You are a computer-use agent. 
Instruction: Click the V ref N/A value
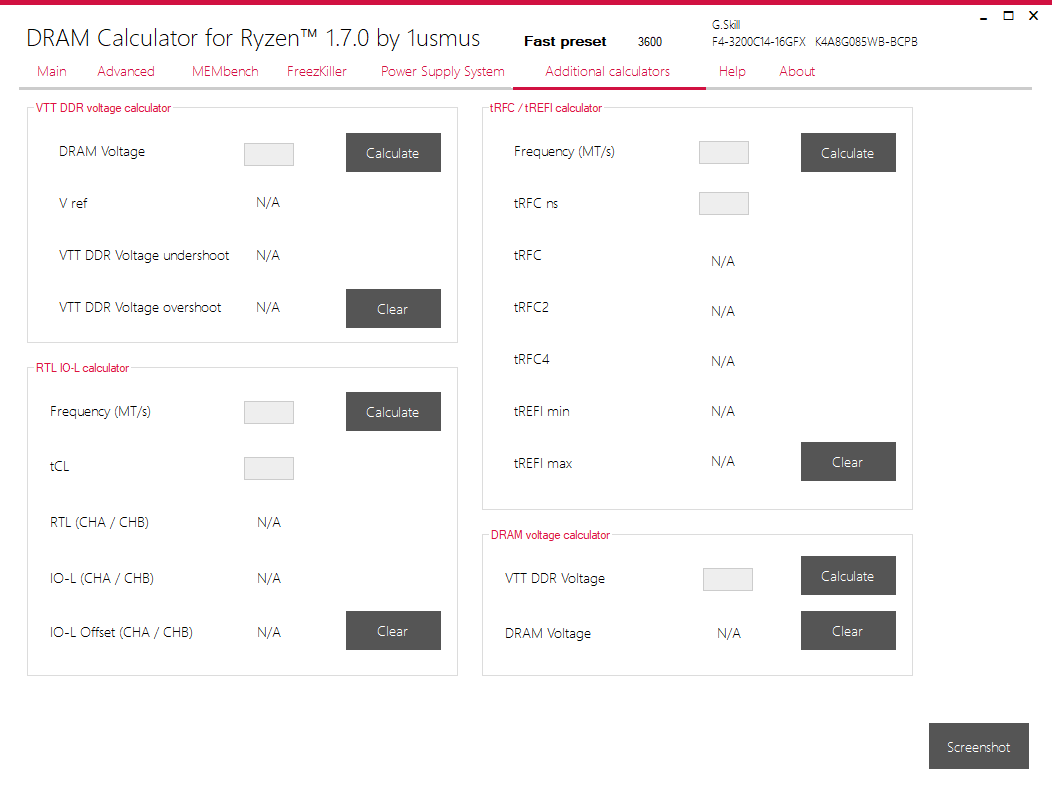click(x=268, y=203)
